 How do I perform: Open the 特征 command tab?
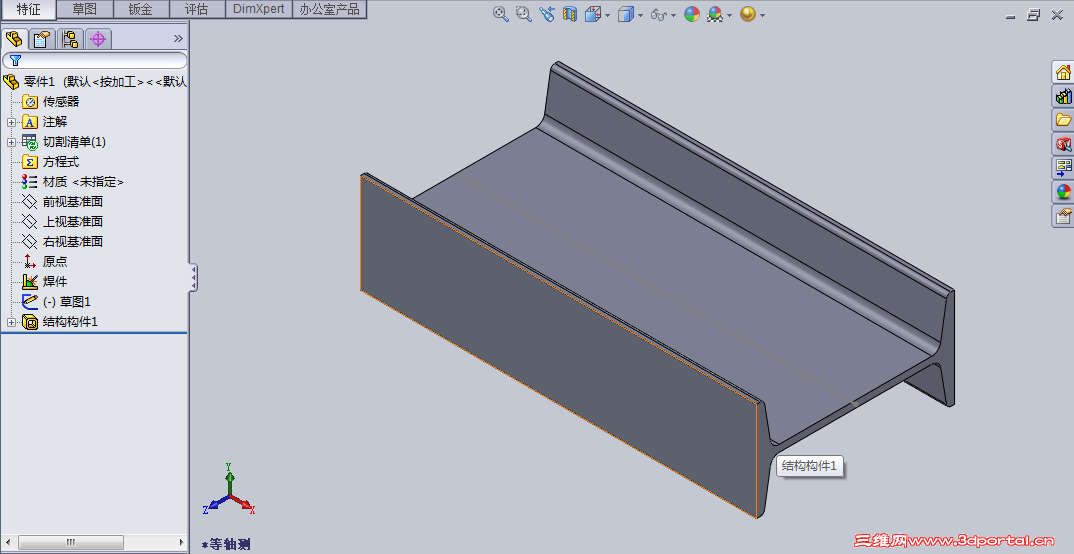click(x=27, y=9)
